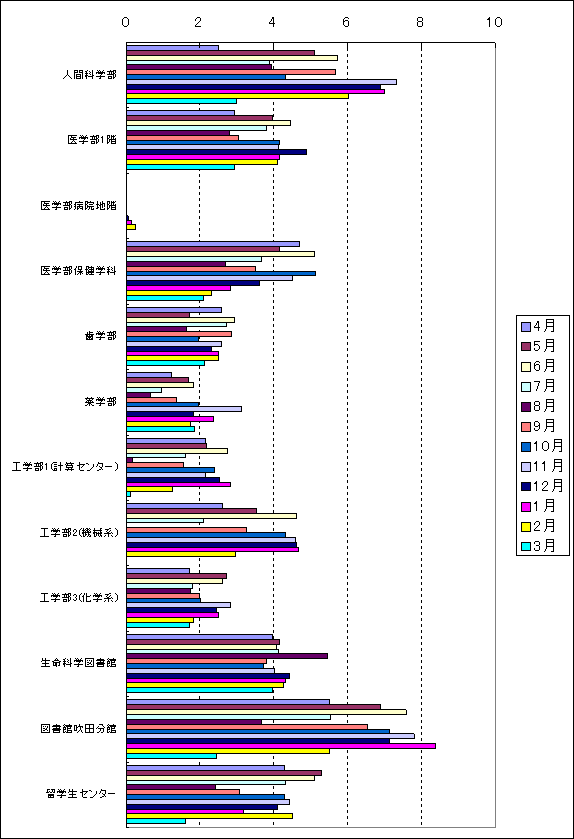The width and height of the screenshot is (574, 839).
Task: Select the 2月 yellow legend swatch
Action: (x=526, y=527)
